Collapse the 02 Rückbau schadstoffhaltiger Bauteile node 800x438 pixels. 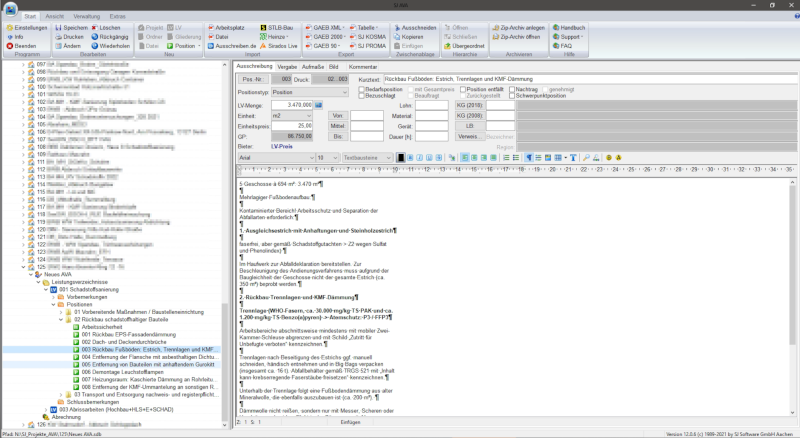[61, 320]
